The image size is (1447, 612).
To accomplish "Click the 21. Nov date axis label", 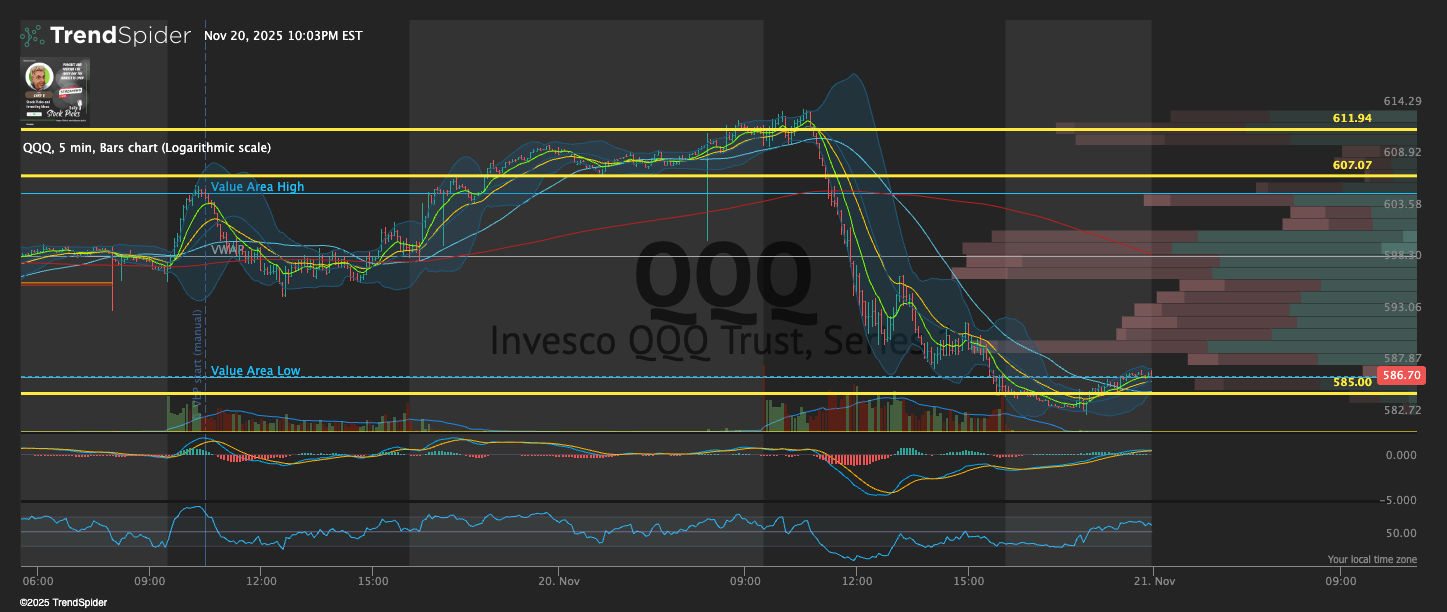I will [x=1152, y=580].
